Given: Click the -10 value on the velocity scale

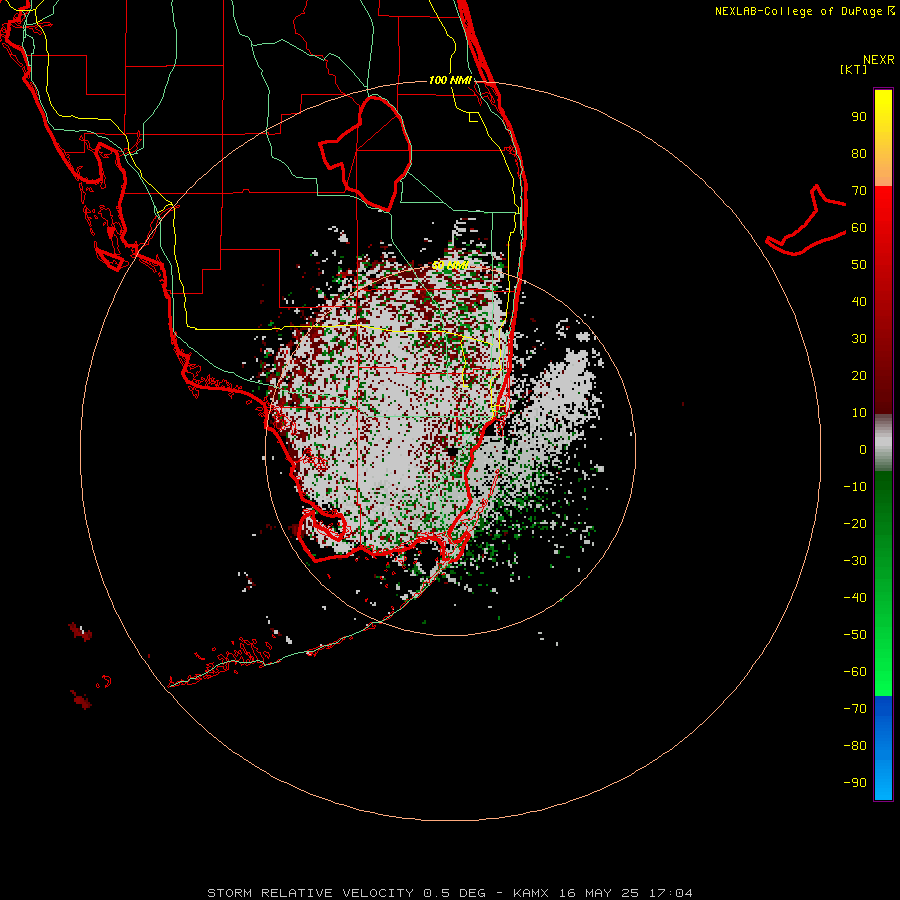Looking at the screenshot, I should pos(855,487).
